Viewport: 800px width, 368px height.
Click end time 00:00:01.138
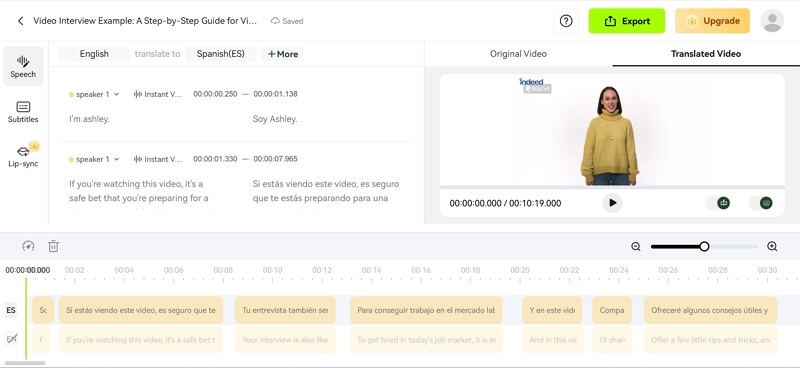(276, 94)
